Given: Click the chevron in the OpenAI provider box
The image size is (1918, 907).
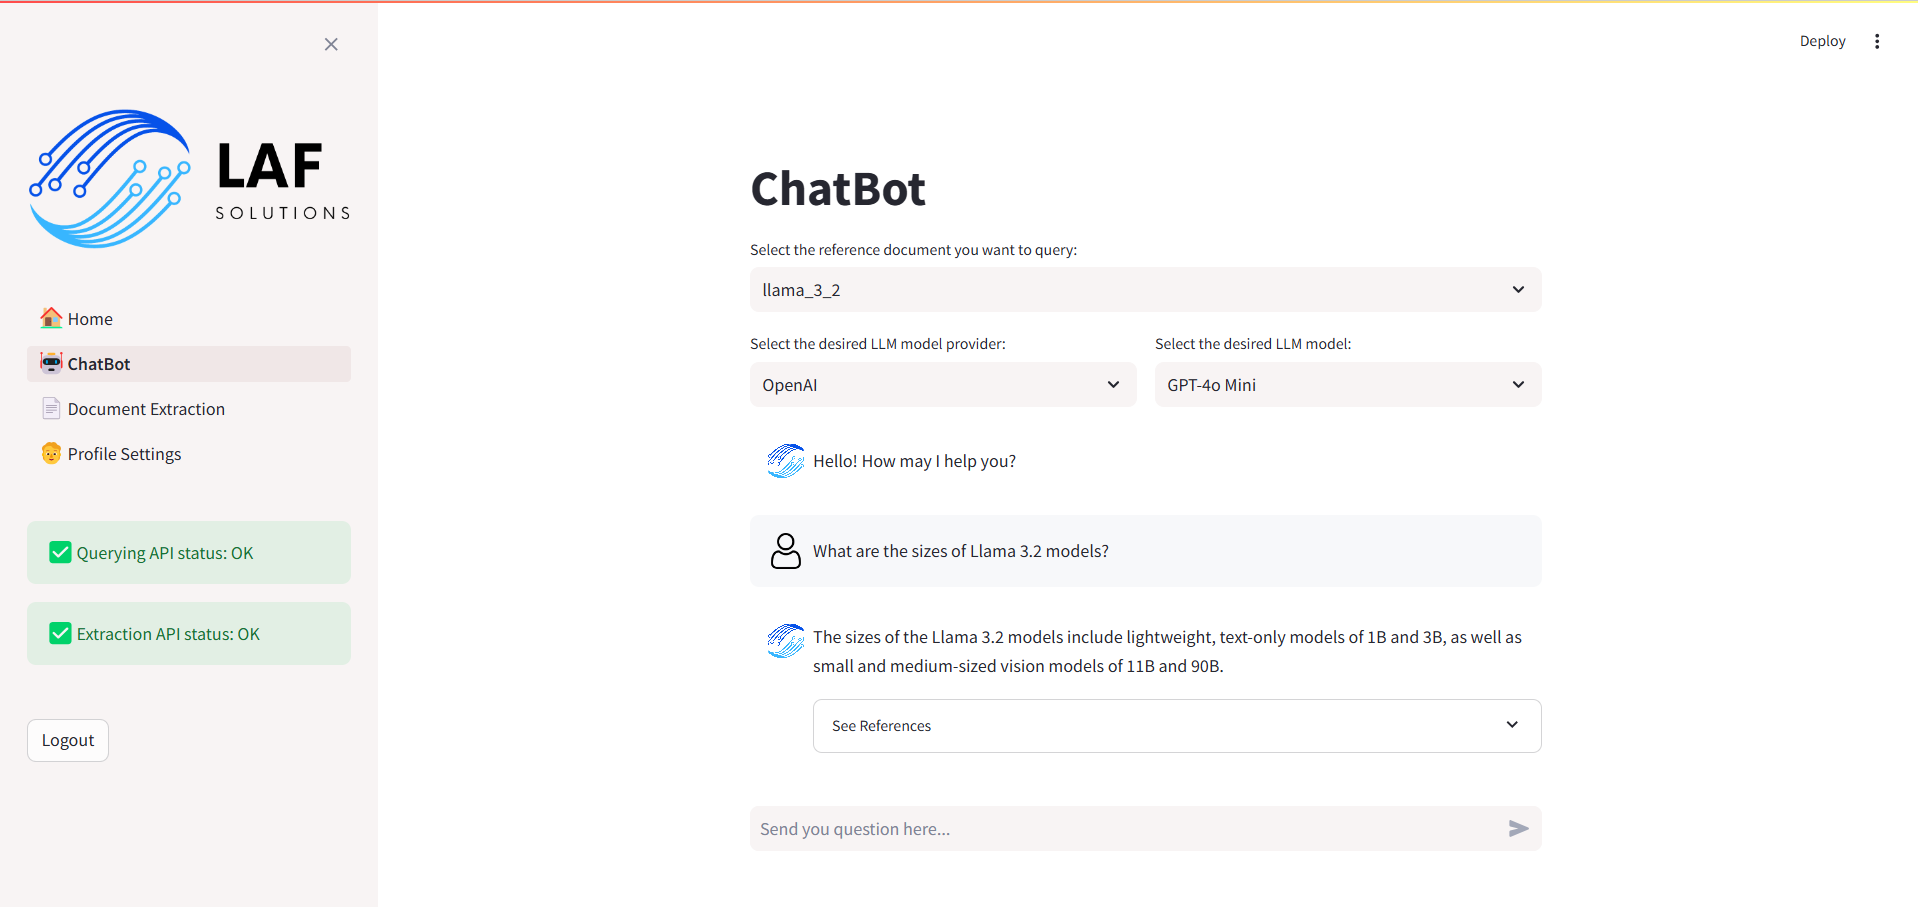Looking at the screenshot, I should point(1113,384).
